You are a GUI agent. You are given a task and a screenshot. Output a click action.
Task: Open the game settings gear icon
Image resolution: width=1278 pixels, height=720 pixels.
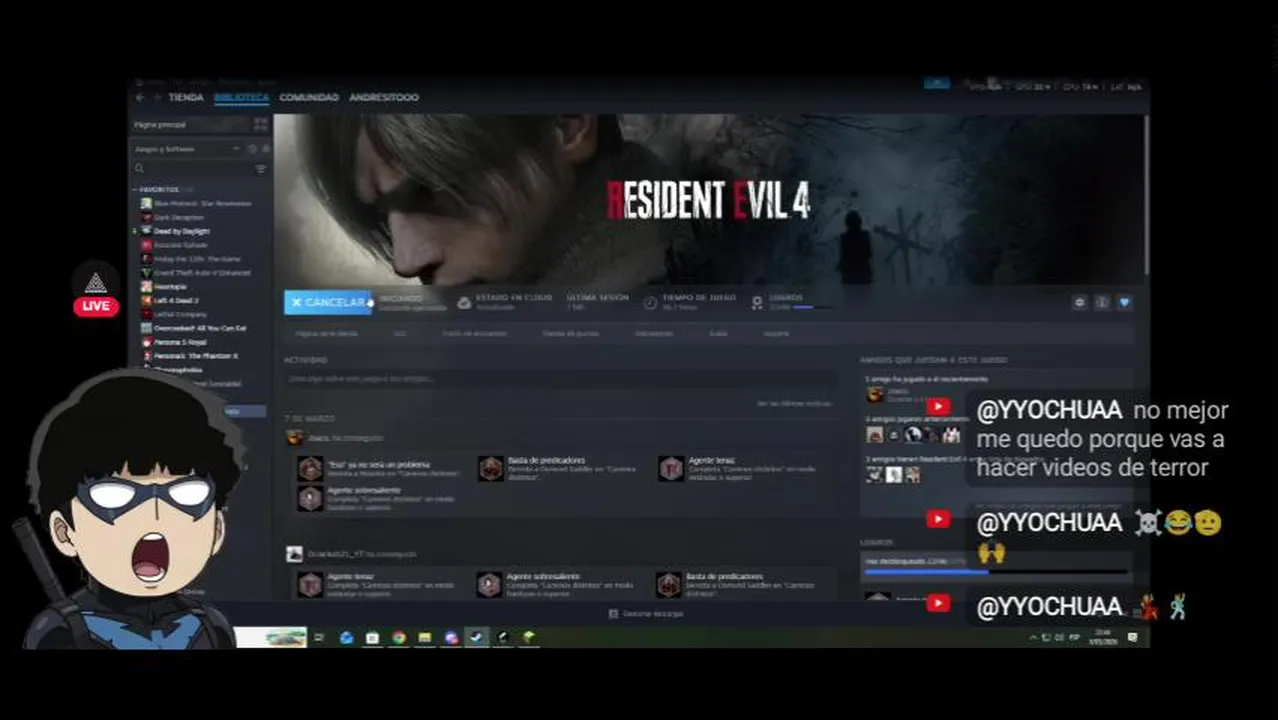[x=1079, y=302]
